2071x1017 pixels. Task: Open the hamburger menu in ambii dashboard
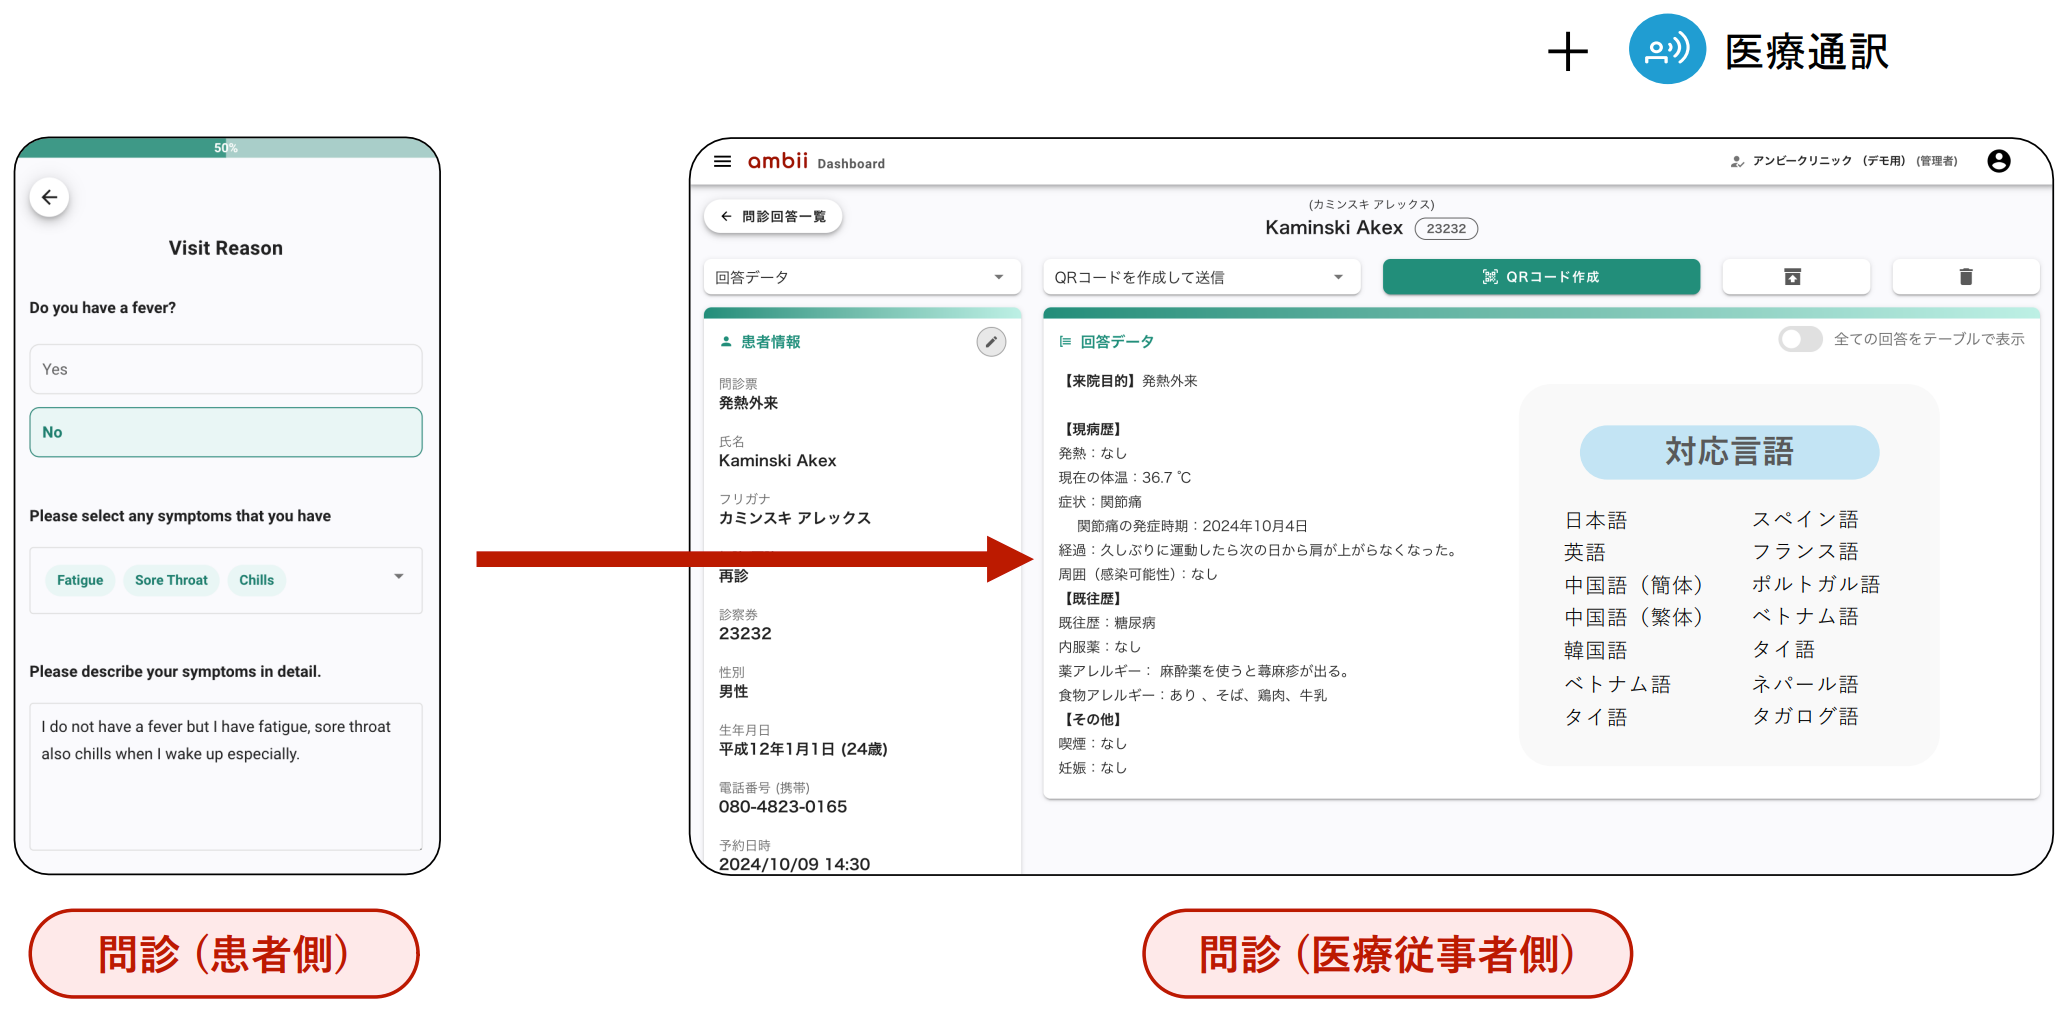coord(722,162)
